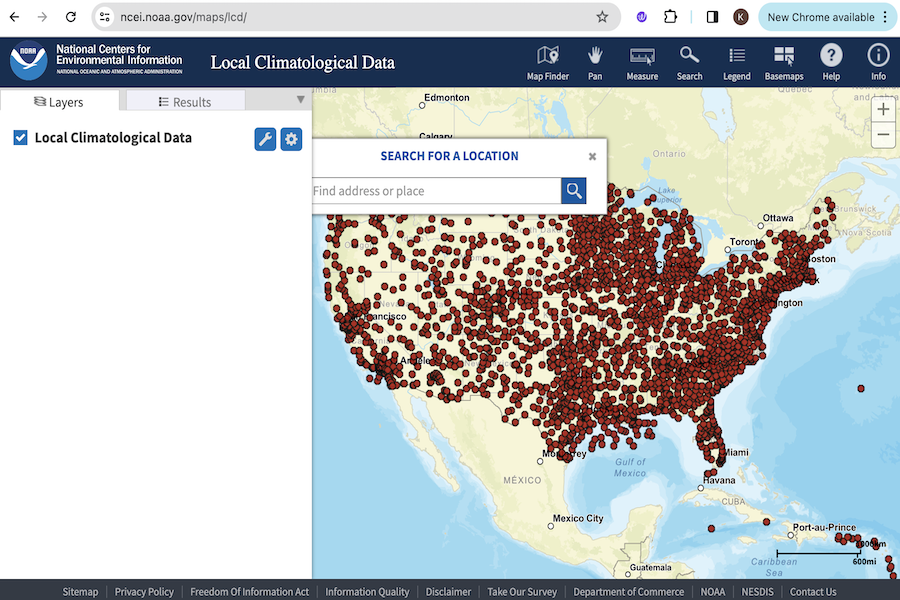Activate the Pan hand tool

tap(595, 63)
